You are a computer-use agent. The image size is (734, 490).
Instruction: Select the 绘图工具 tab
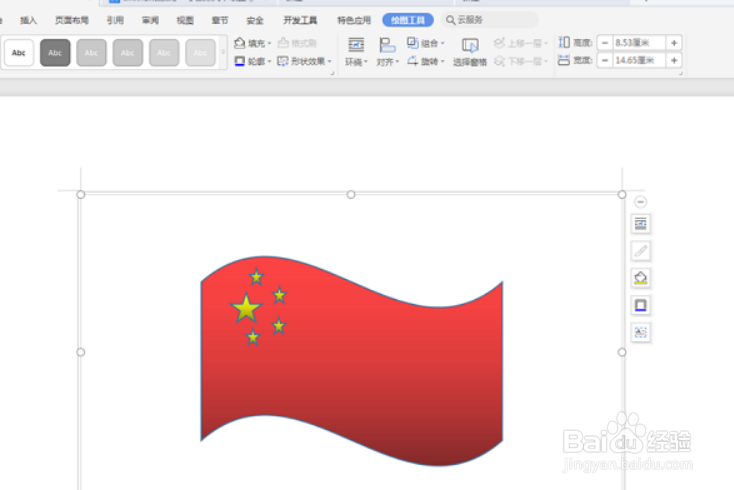coord(408,20)
